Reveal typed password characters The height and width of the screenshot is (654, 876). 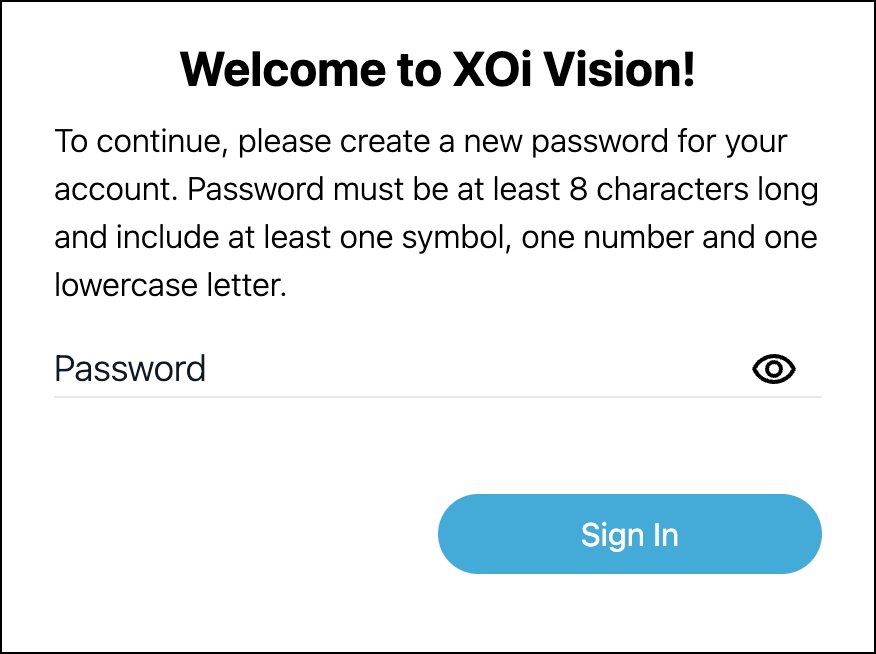pyautogui.click(x=773, y=370)
